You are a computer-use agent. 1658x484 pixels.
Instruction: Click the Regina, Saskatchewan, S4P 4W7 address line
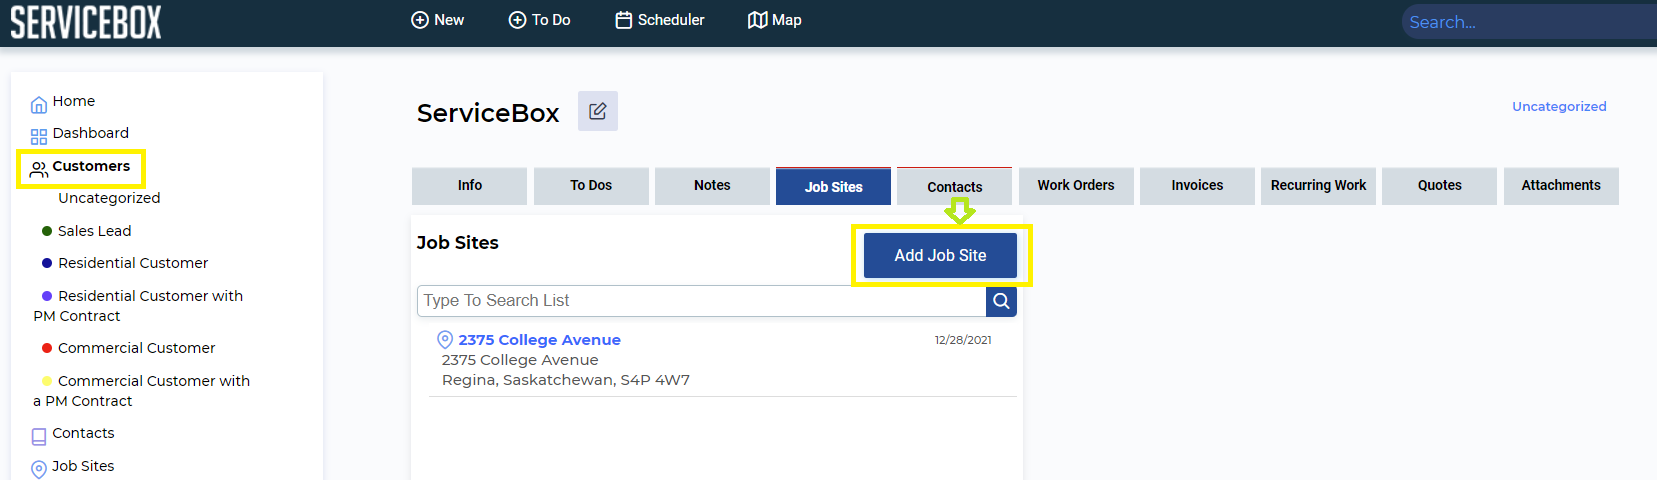click(566, 380)
